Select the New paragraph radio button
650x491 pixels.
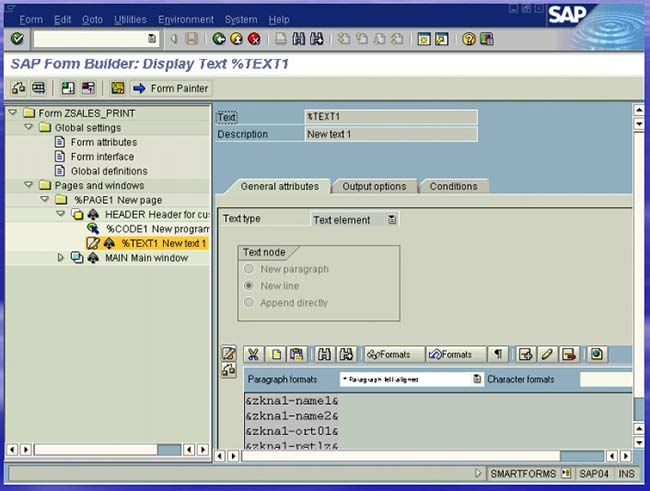point(249,269)
